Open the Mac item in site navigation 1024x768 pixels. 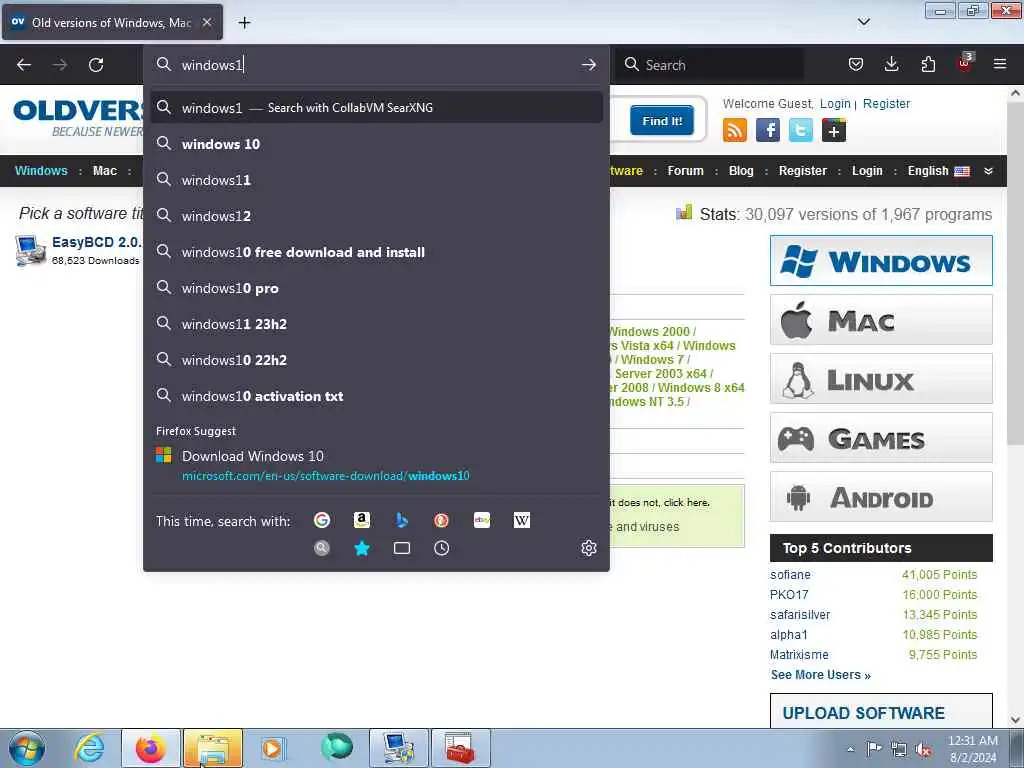point(104,170)
